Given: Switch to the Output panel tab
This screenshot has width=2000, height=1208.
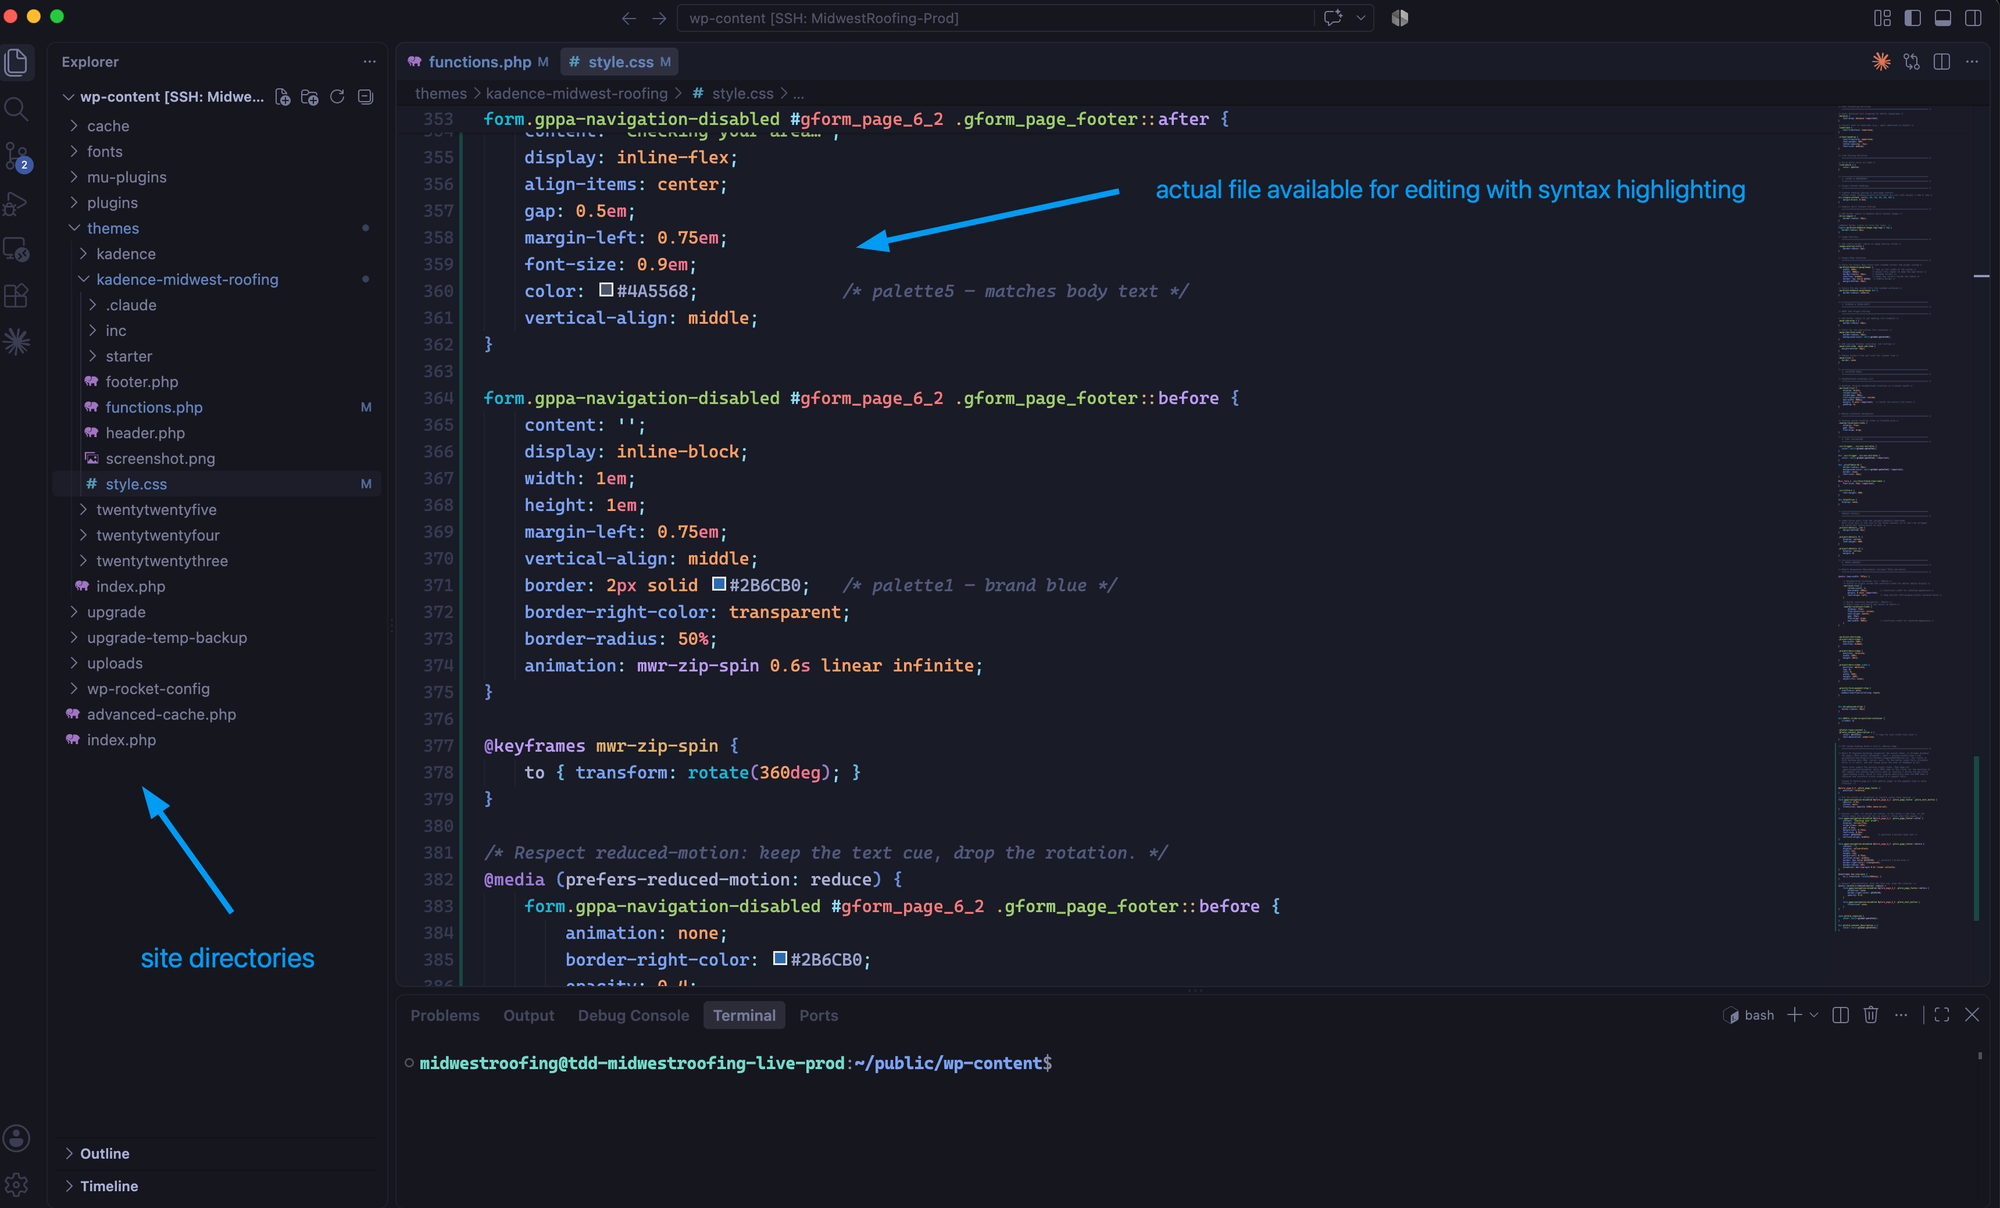Looking at the screenshot, I should pyautogui.click(x=529, y=1015).
